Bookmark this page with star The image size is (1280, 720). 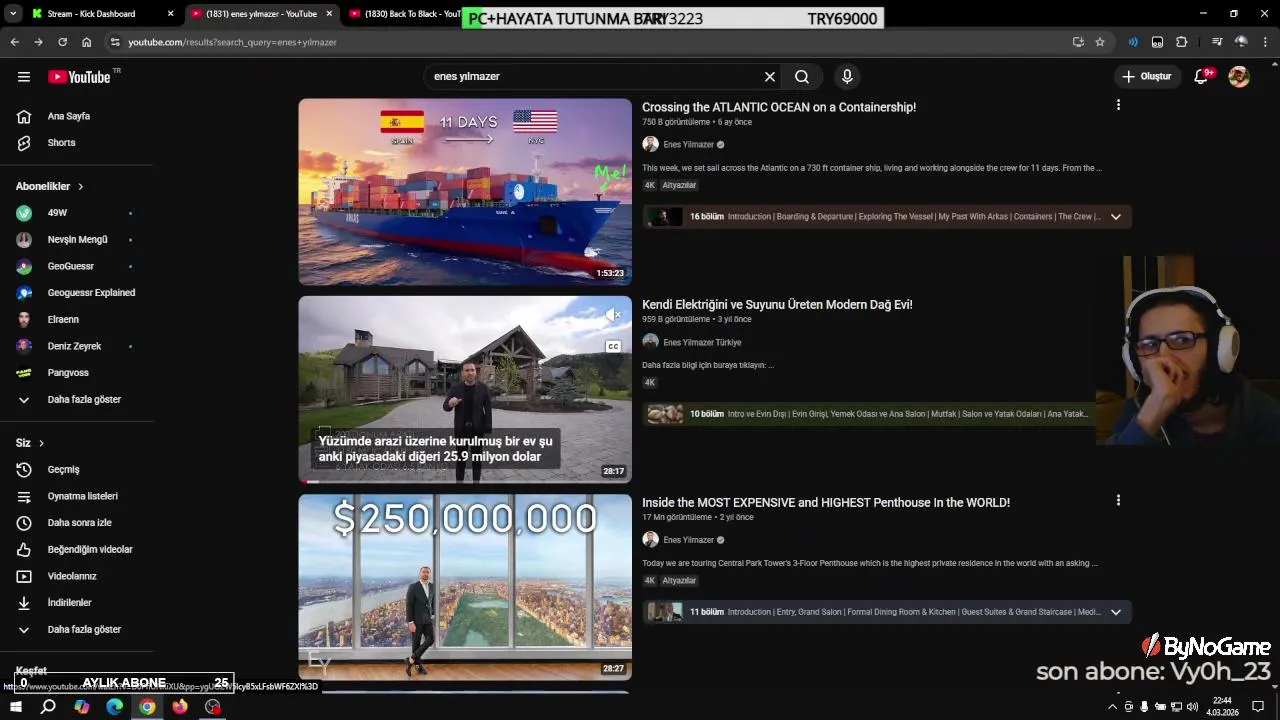[x=1100, y=42]
